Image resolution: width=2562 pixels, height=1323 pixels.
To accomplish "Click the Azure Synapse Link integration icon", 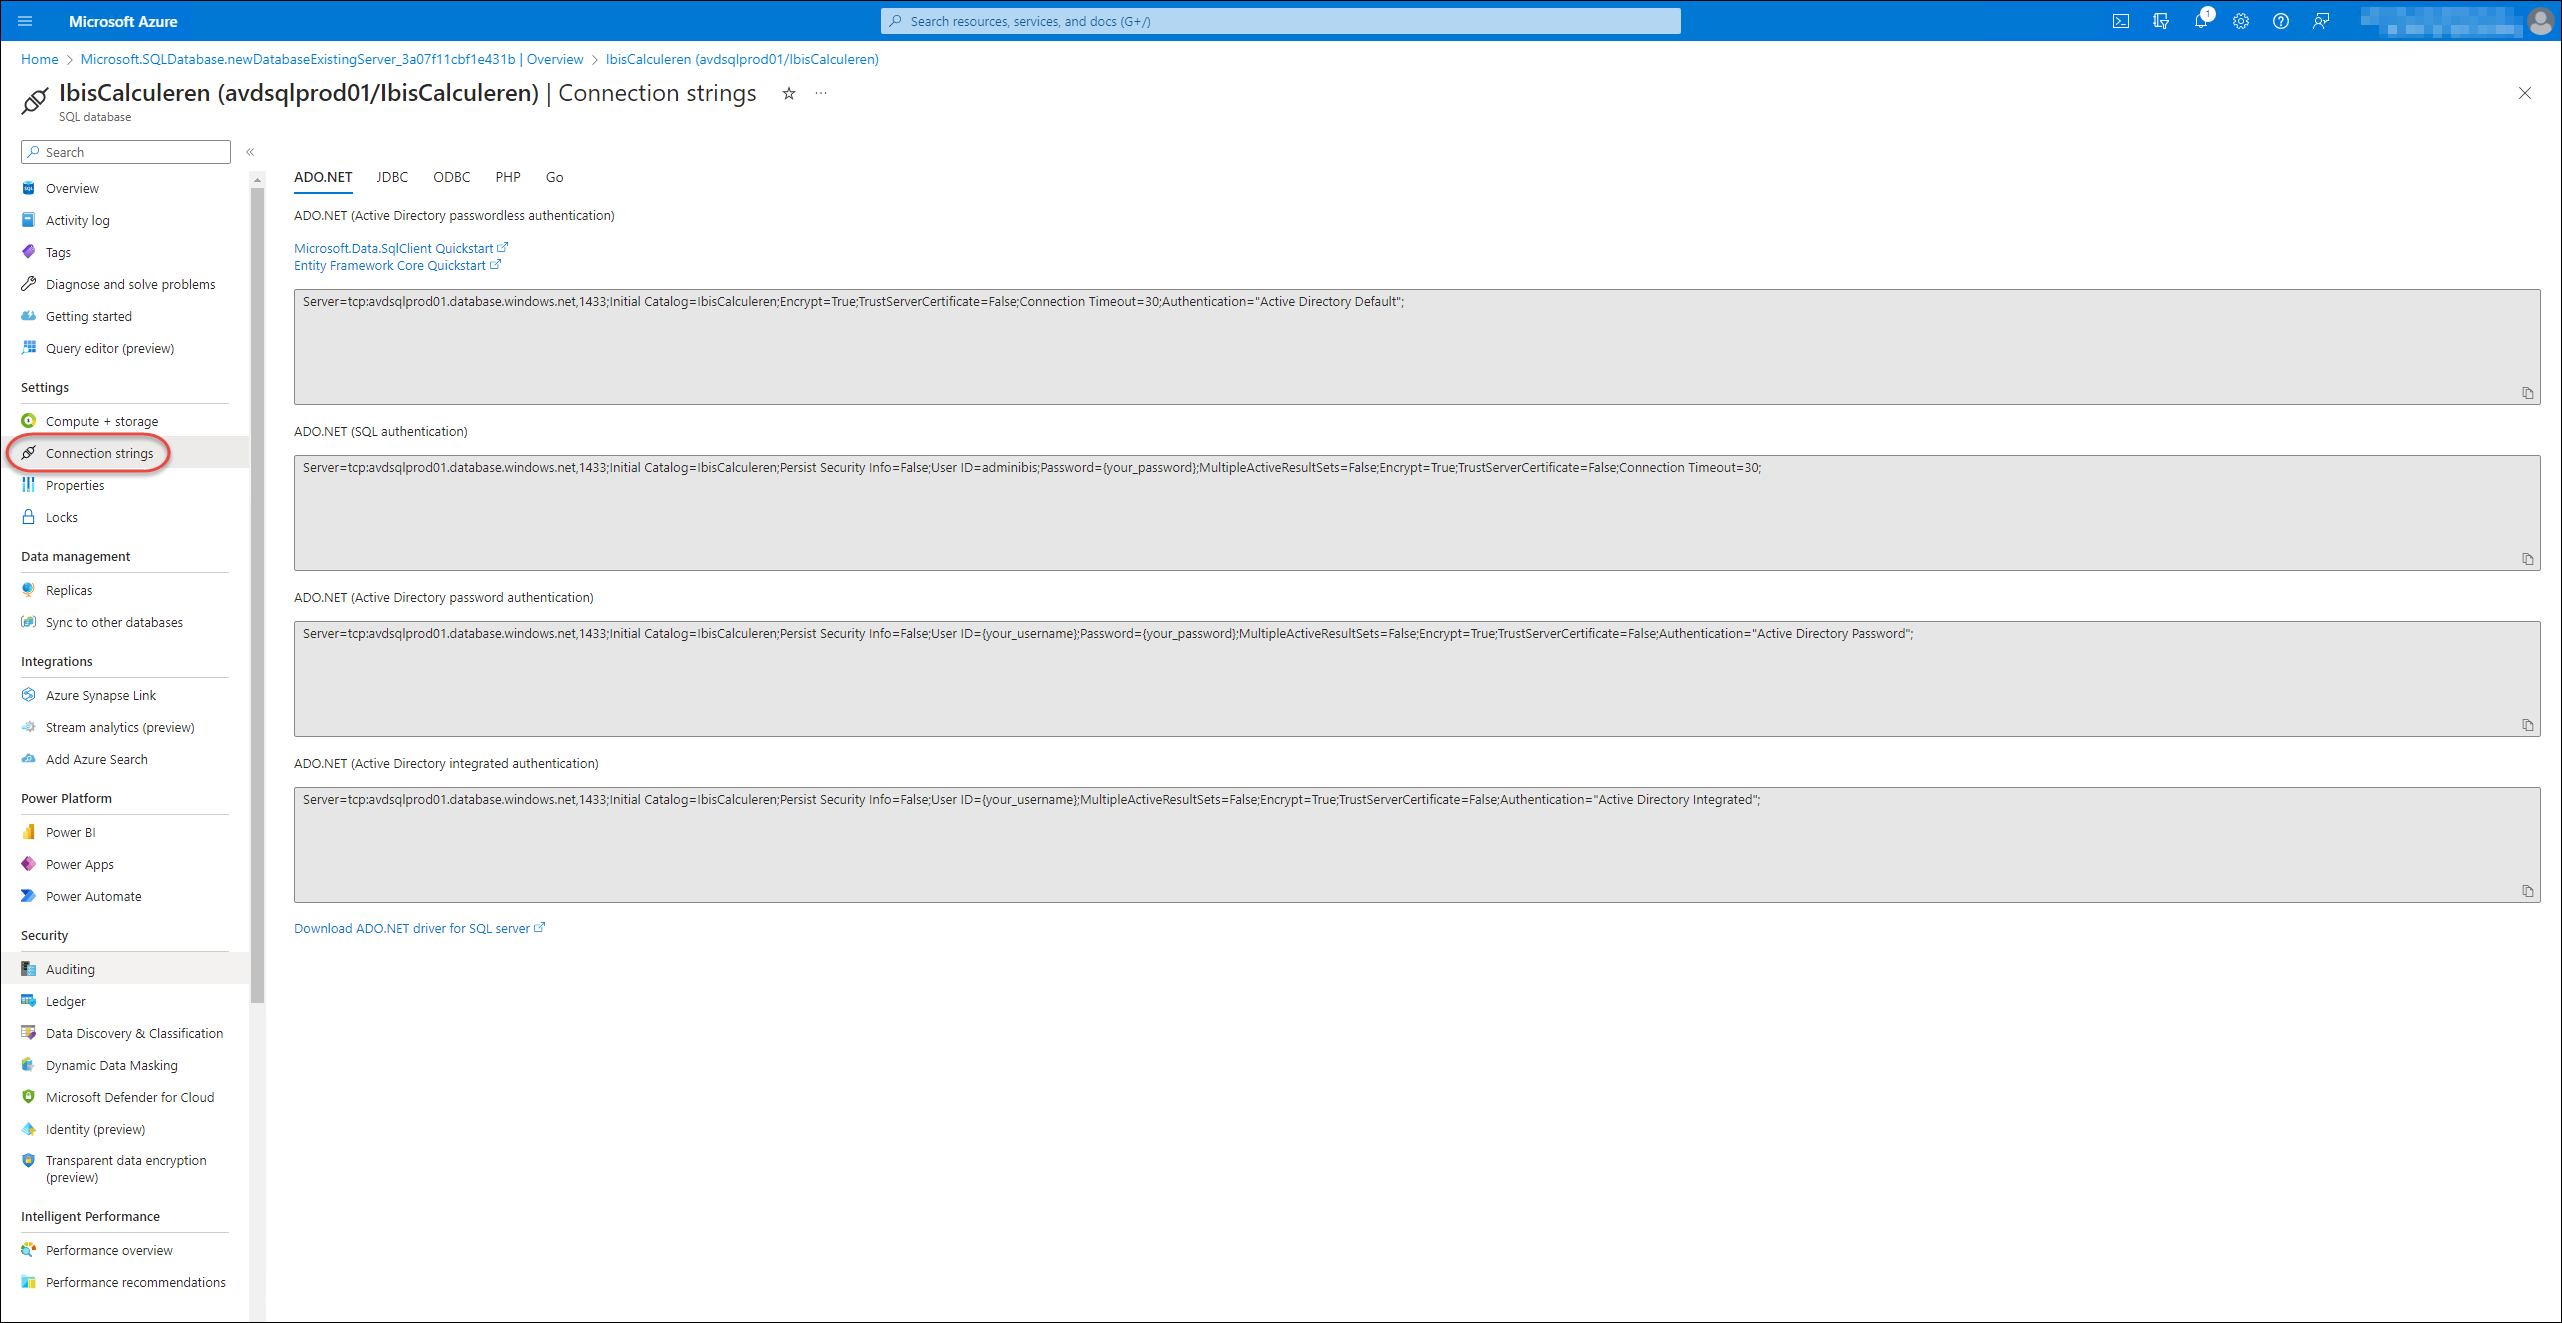I will click(x=29, y=694).
